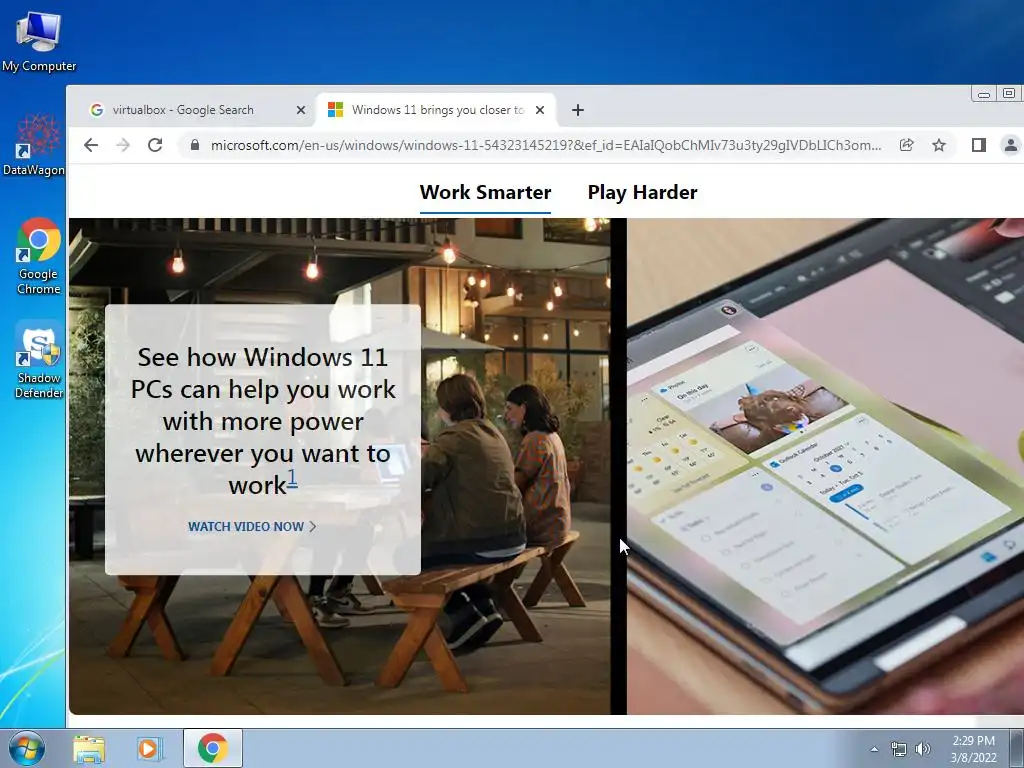1024x768 pixels.
Task: Open the Chrome side panel icon
Action: click(978, 145)
